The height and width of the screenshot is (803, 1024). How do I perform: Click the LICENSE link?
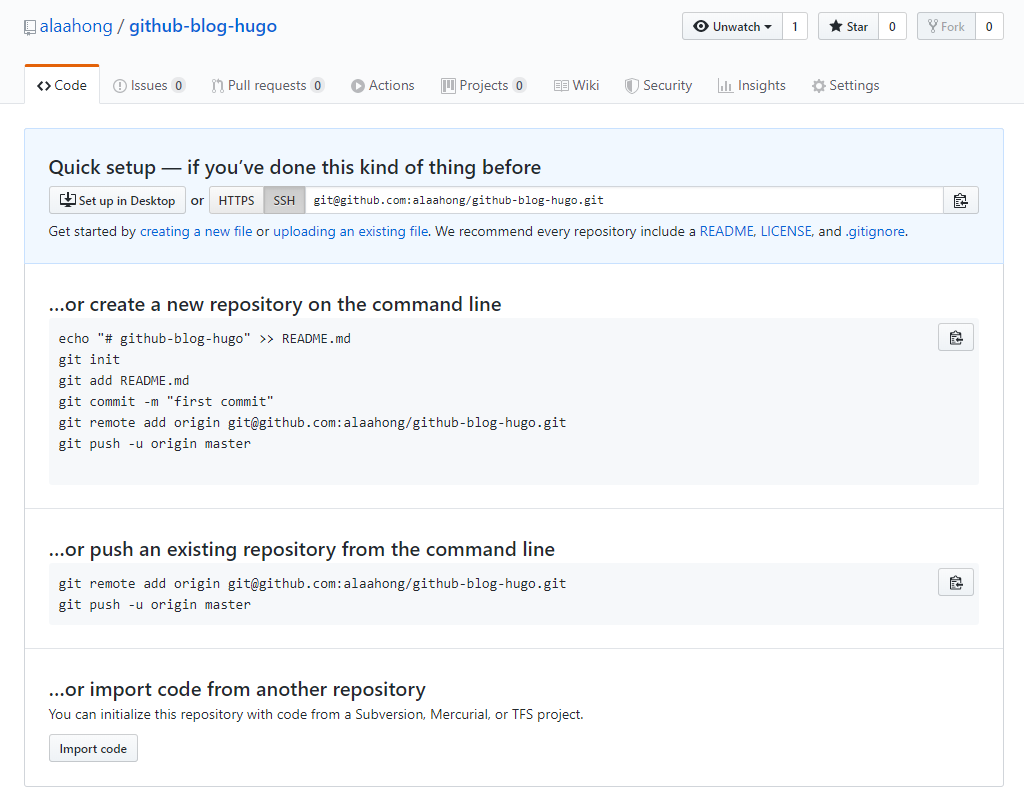click(x=786, y=232)
